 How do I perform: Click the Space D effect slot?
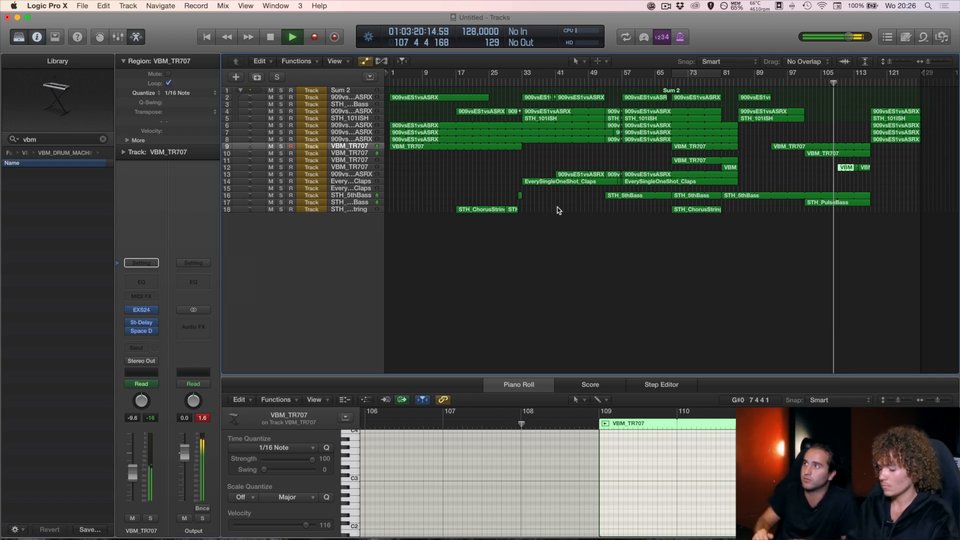pyautogui.click(x=141, y=331)
